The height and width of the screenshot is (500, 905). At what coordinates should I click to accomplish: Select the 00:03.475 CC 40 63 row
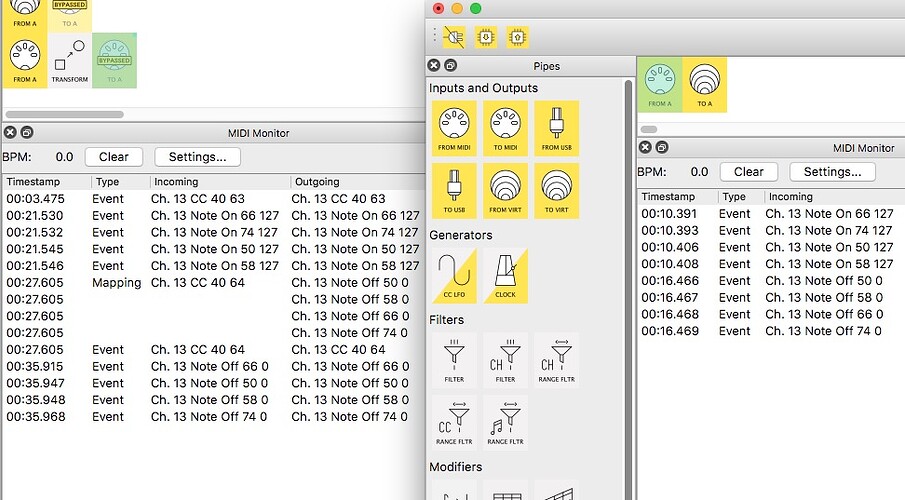(x=214, y=199)
